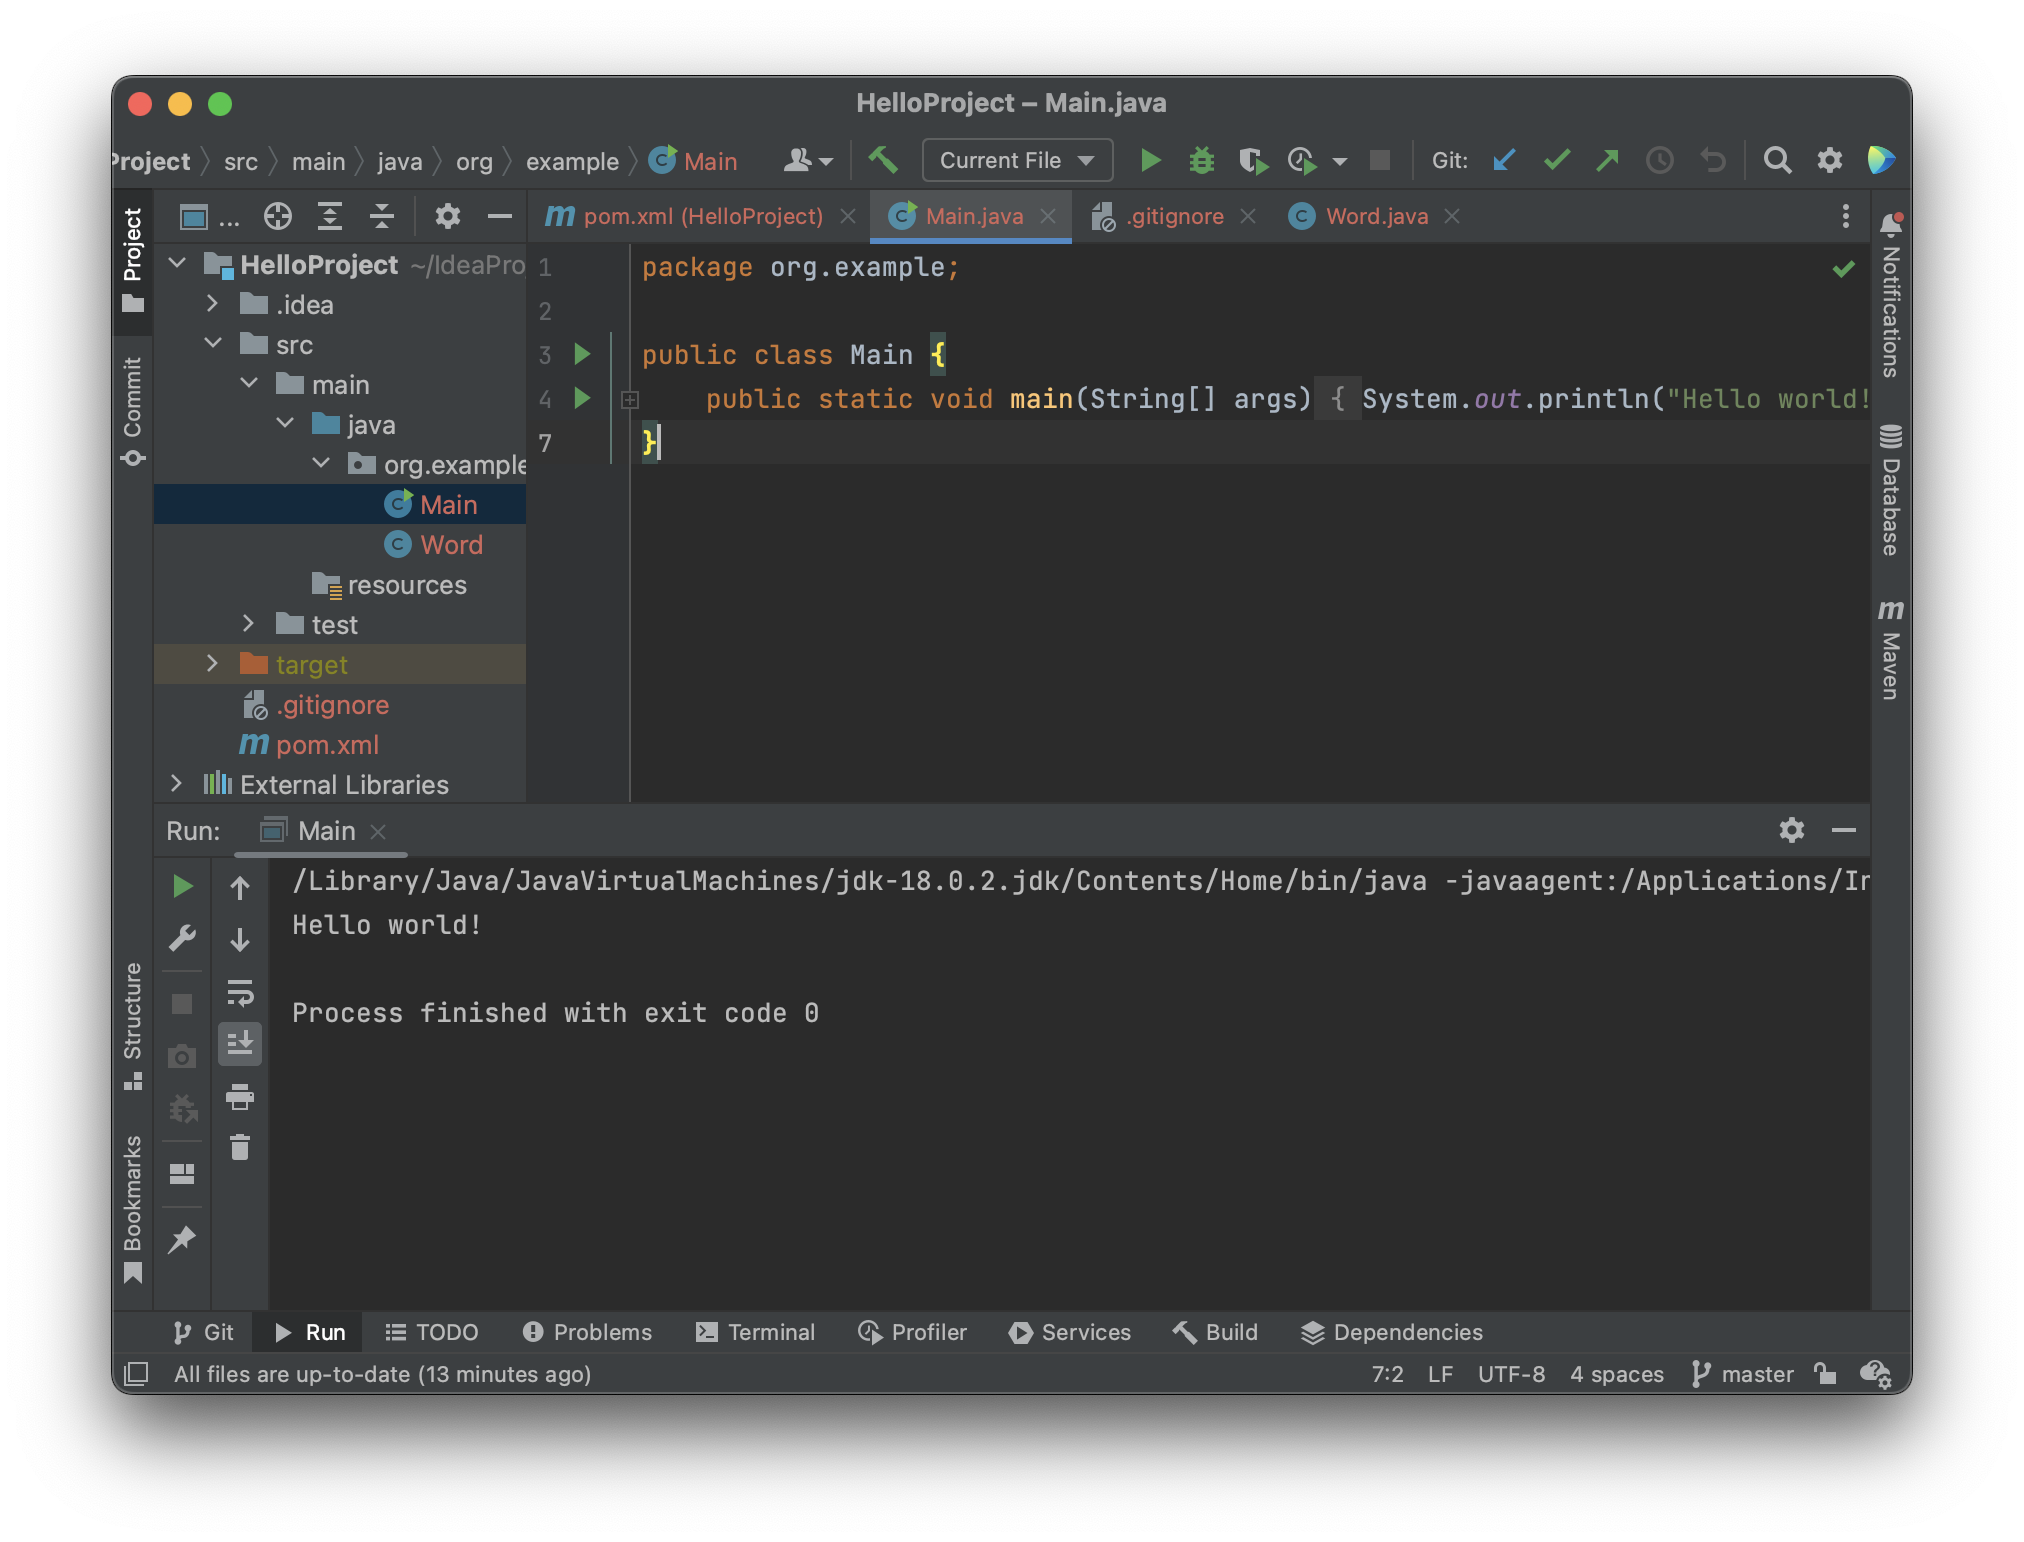Image resolution: width=2024 pixels, height=1542 pixels.
Task: Open the Terminal tool window tab
Action: (x=756, y=1332)
